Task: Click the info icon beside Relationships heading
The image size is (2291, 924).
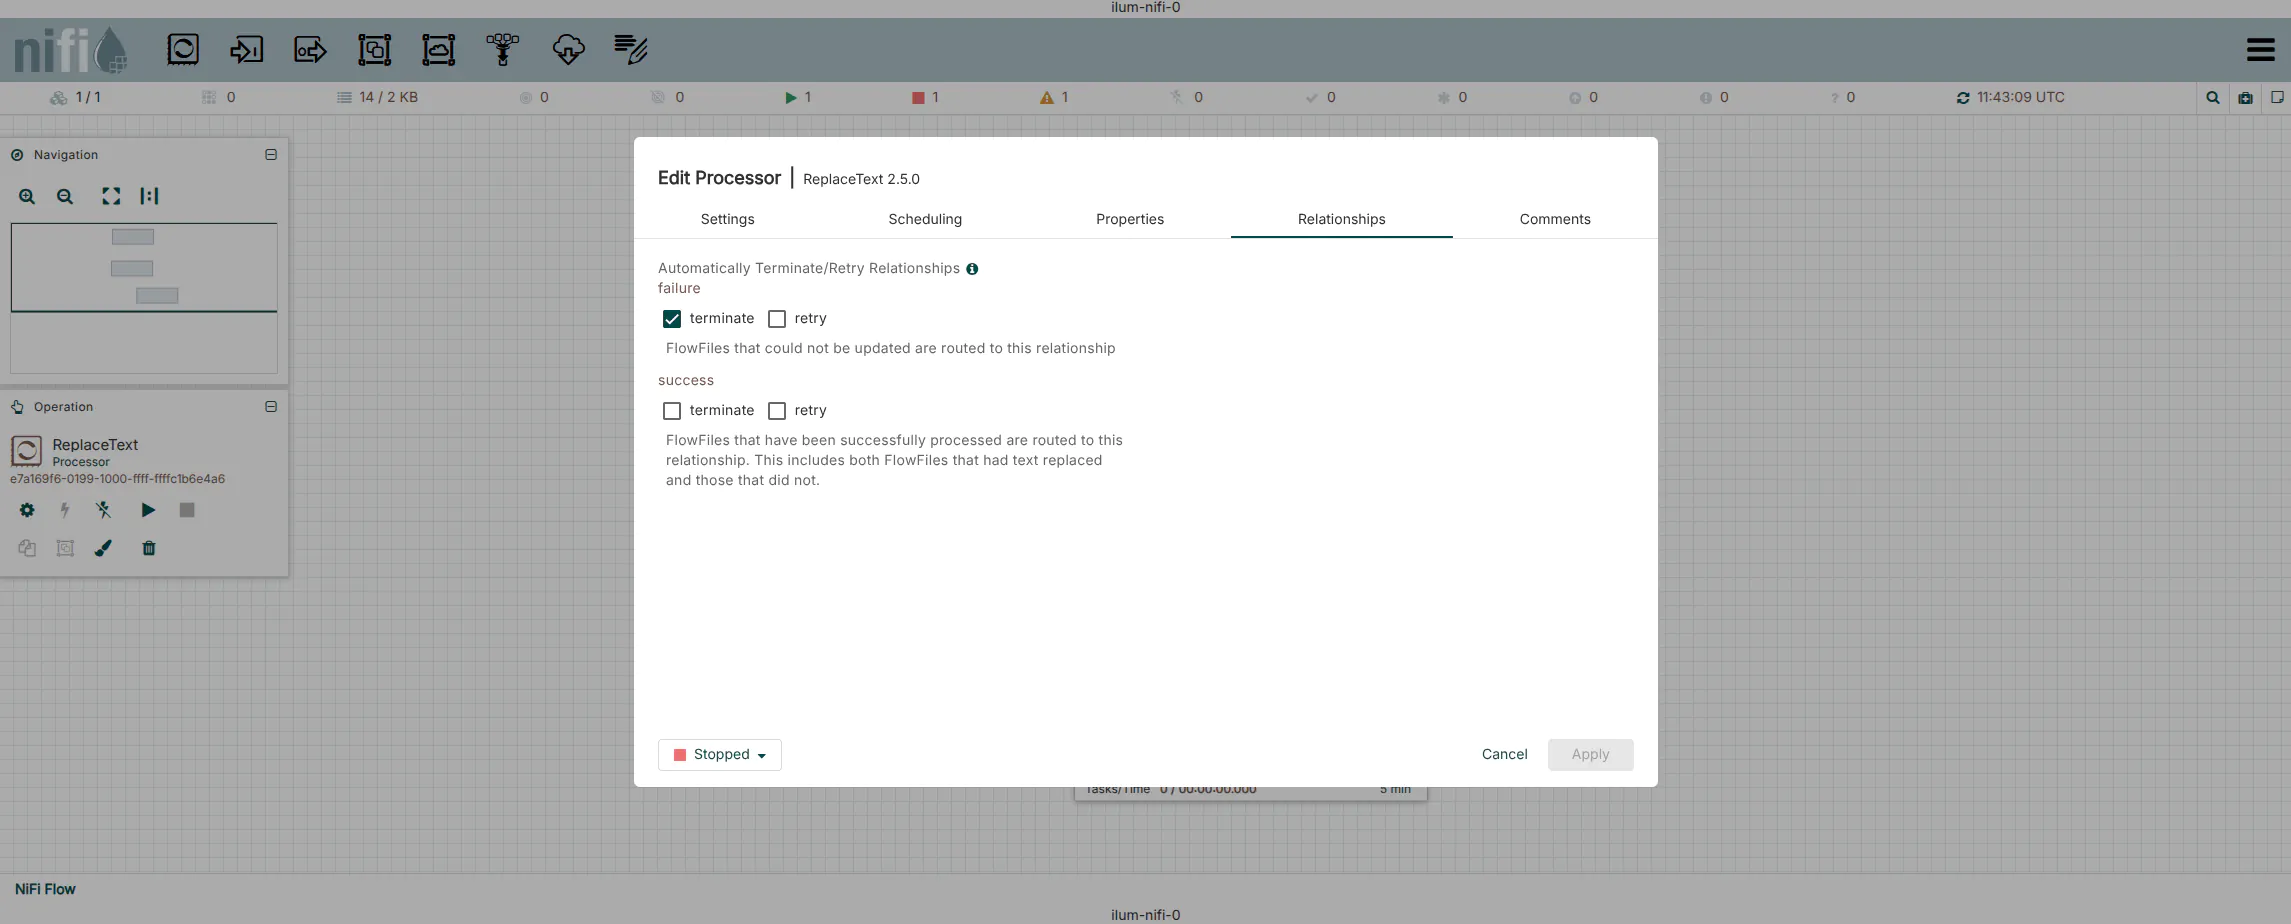Action: [x=972, y=269]
